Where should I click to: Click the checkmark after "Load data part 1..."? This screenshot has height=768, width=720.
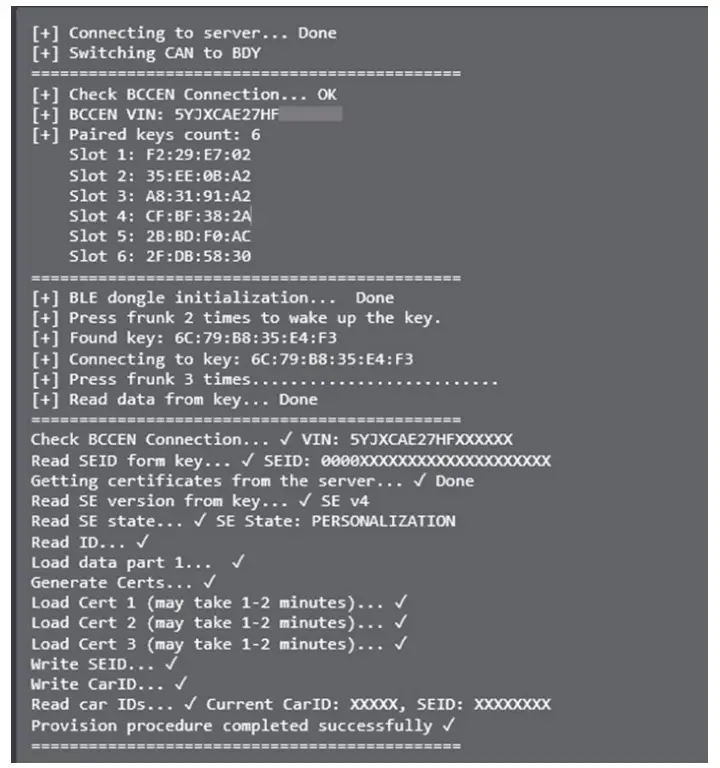(x=237, y=561)
